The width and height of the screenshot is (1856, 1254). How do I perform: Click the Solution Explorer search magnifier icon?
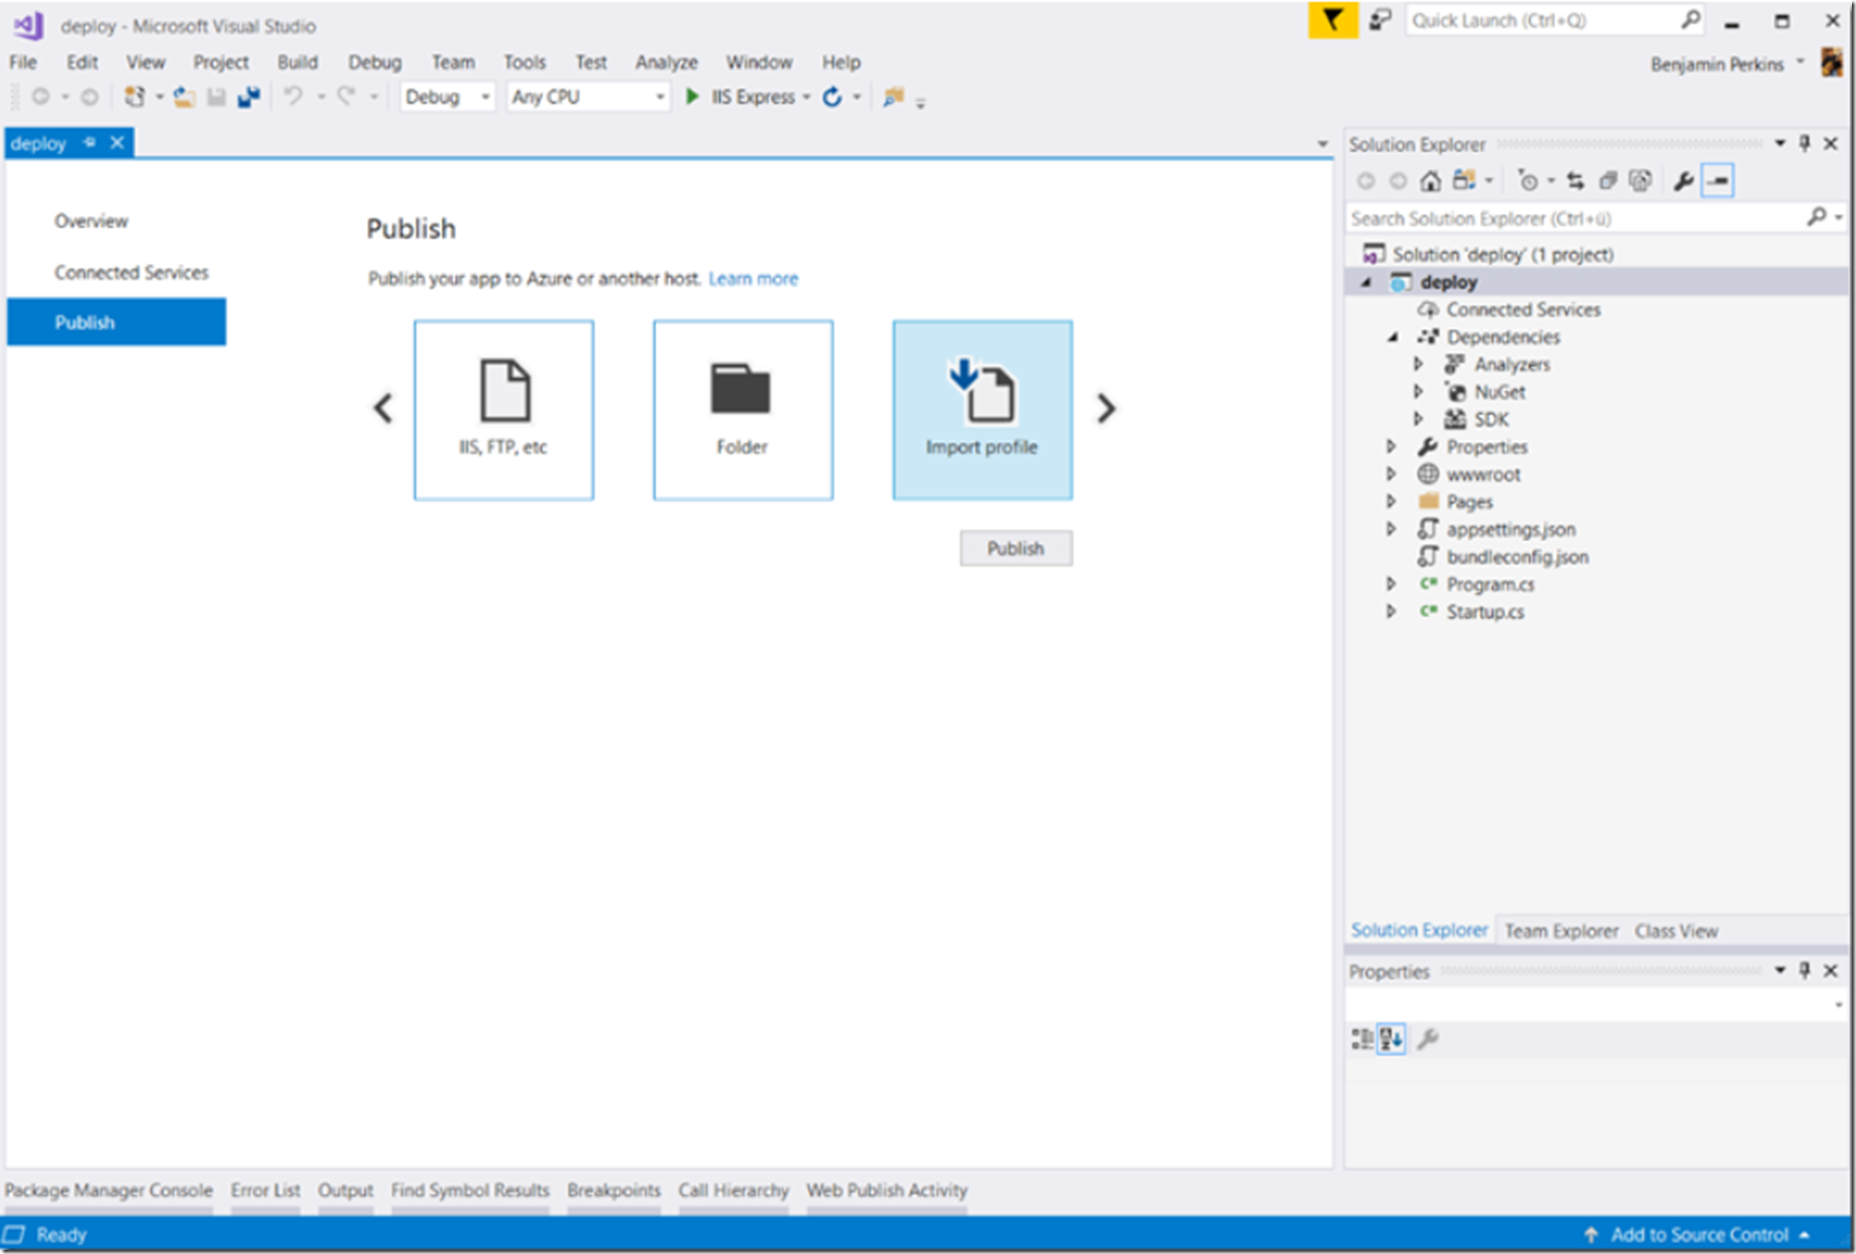click(x=1817, y=217)
